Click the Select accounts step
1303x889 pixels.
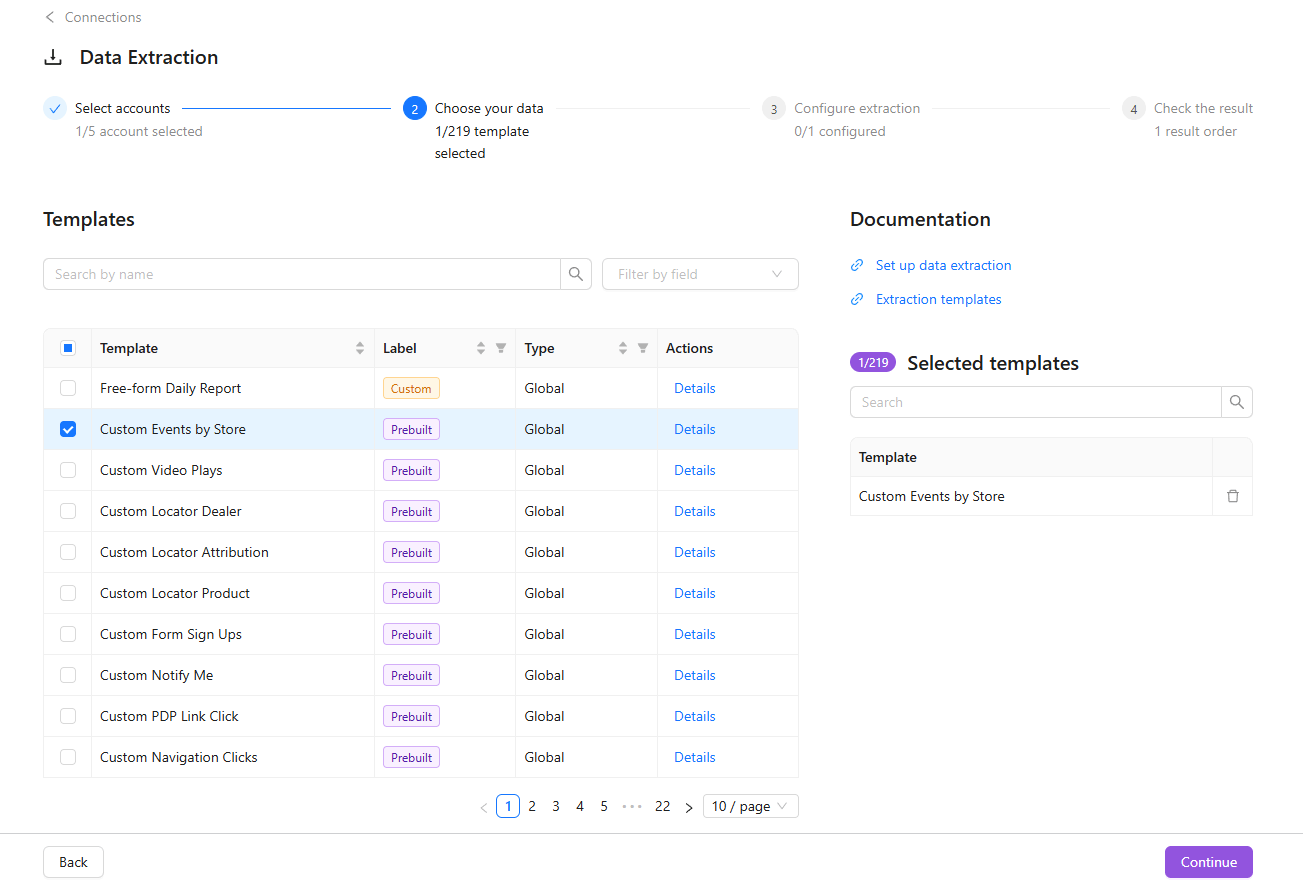coord(122,108)
